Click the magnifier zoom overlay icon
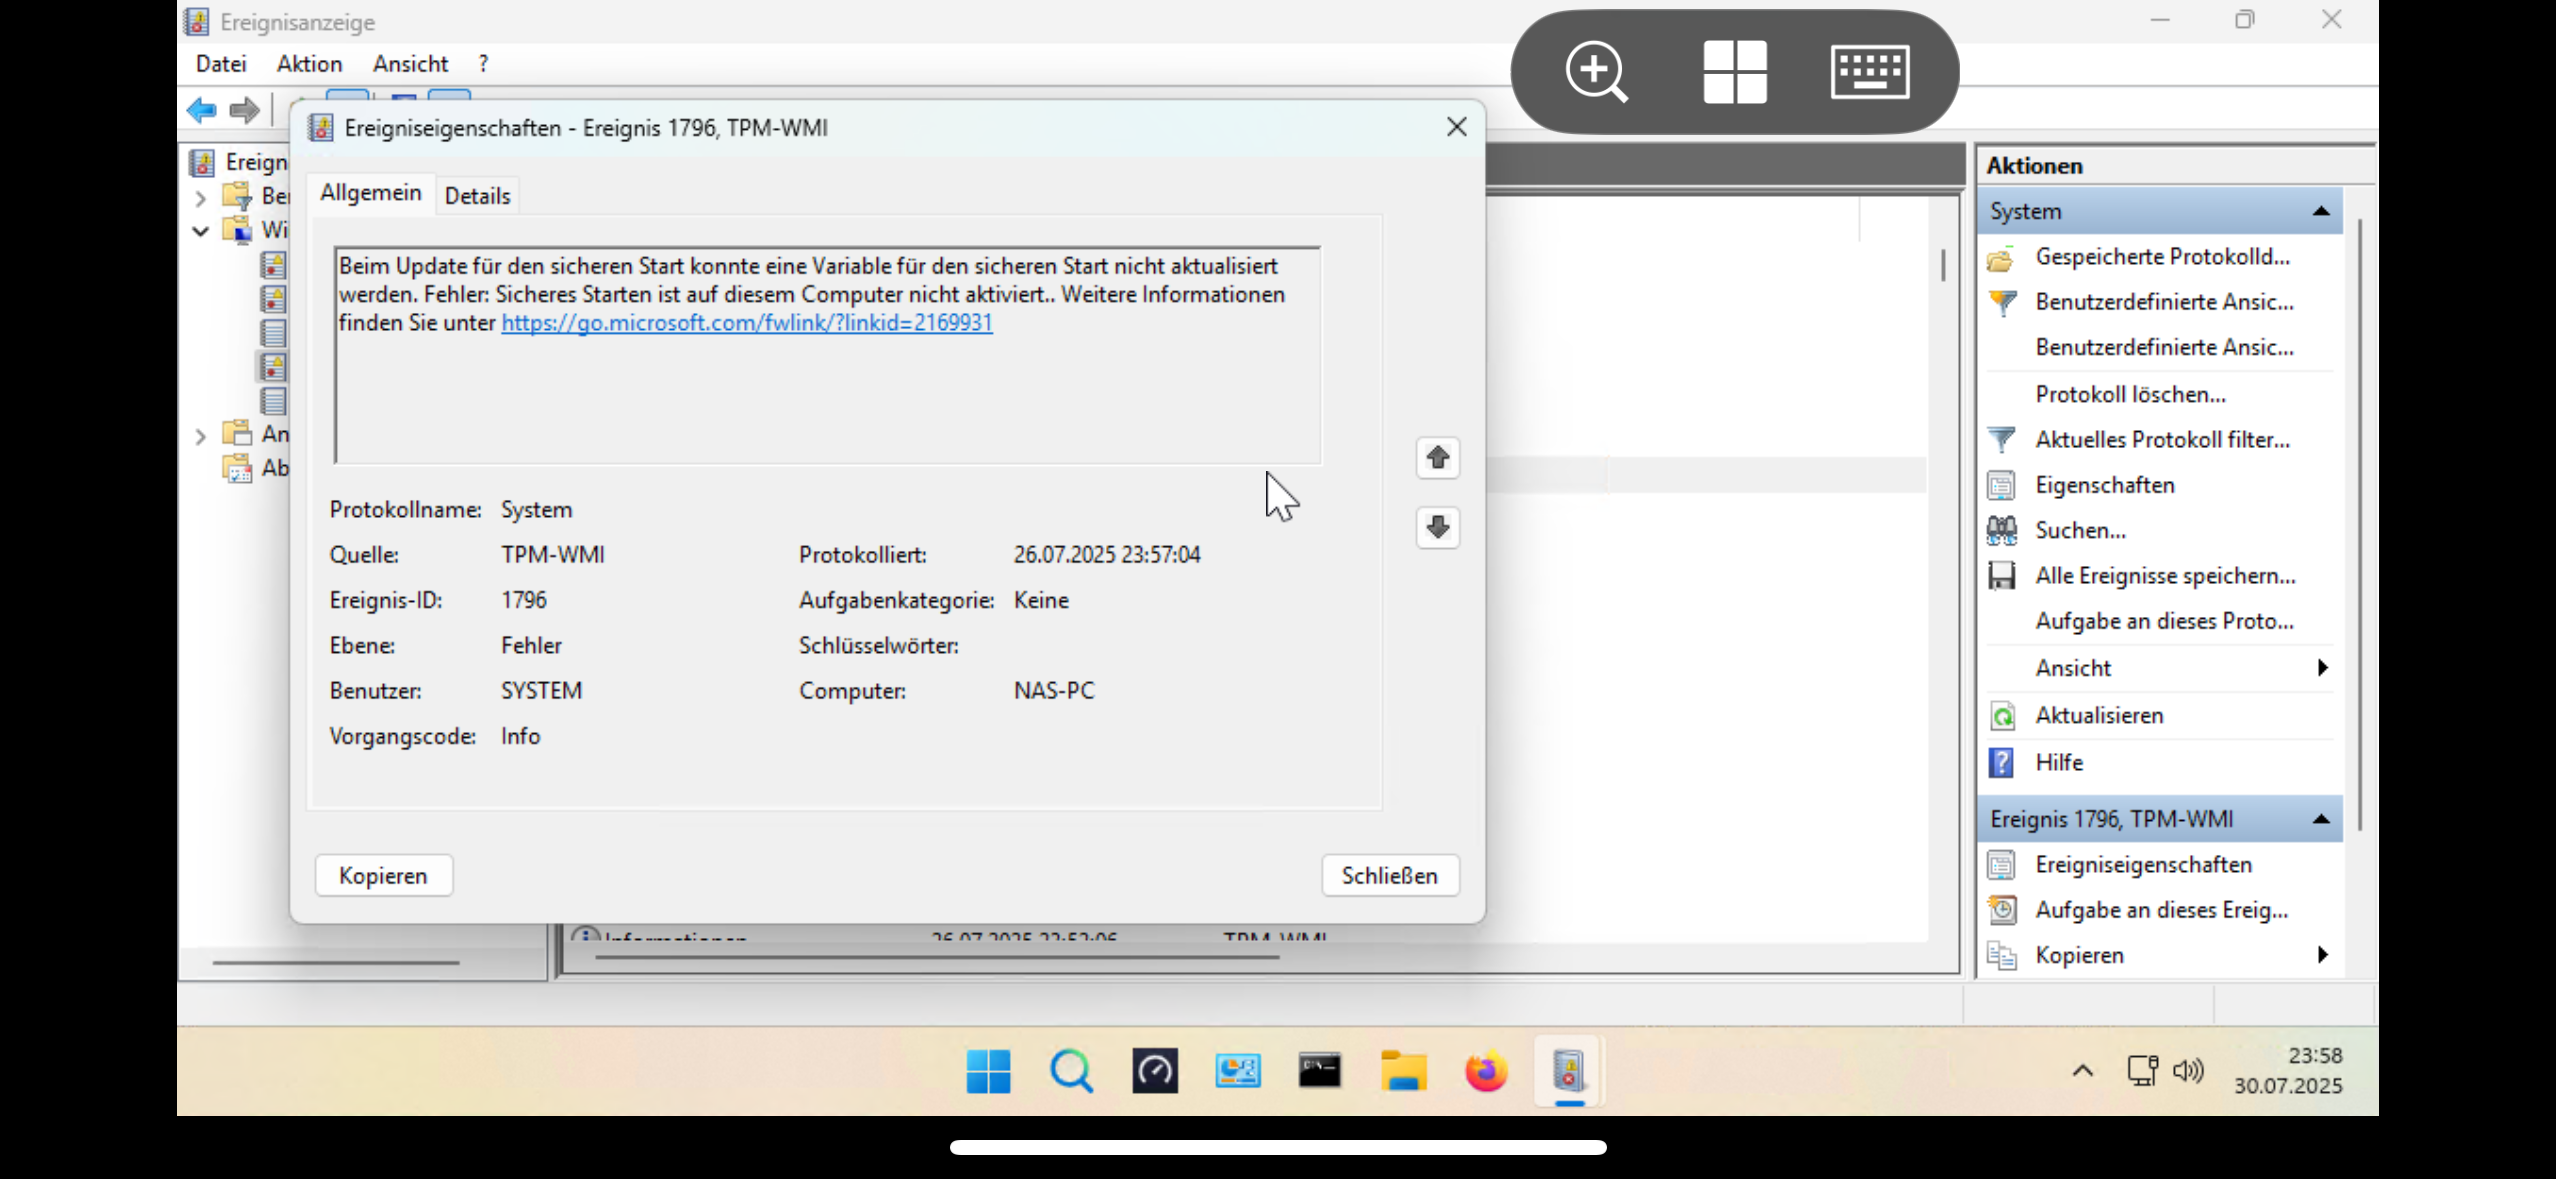2556x1179 pixels. pyautogui.click(x=1596, y=72)
